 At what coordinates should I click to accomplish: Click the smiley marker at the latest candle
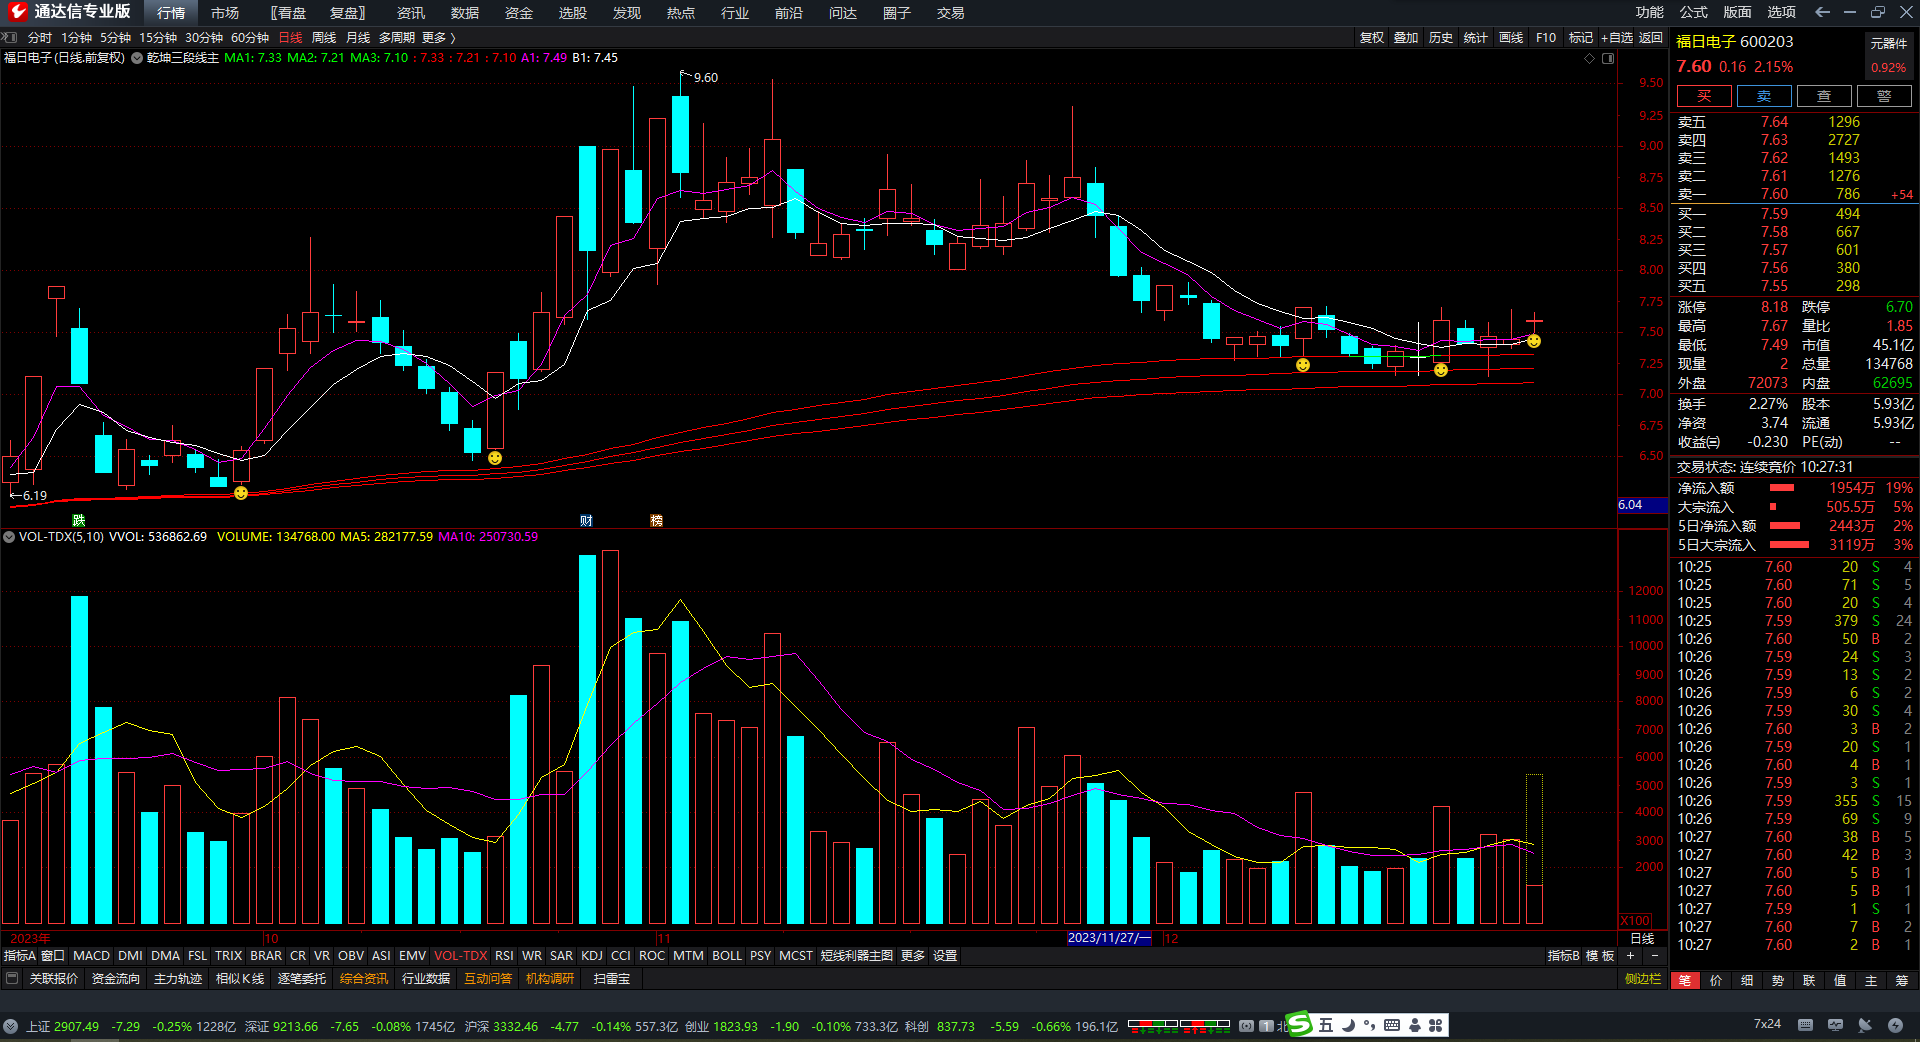[1534, 341]
